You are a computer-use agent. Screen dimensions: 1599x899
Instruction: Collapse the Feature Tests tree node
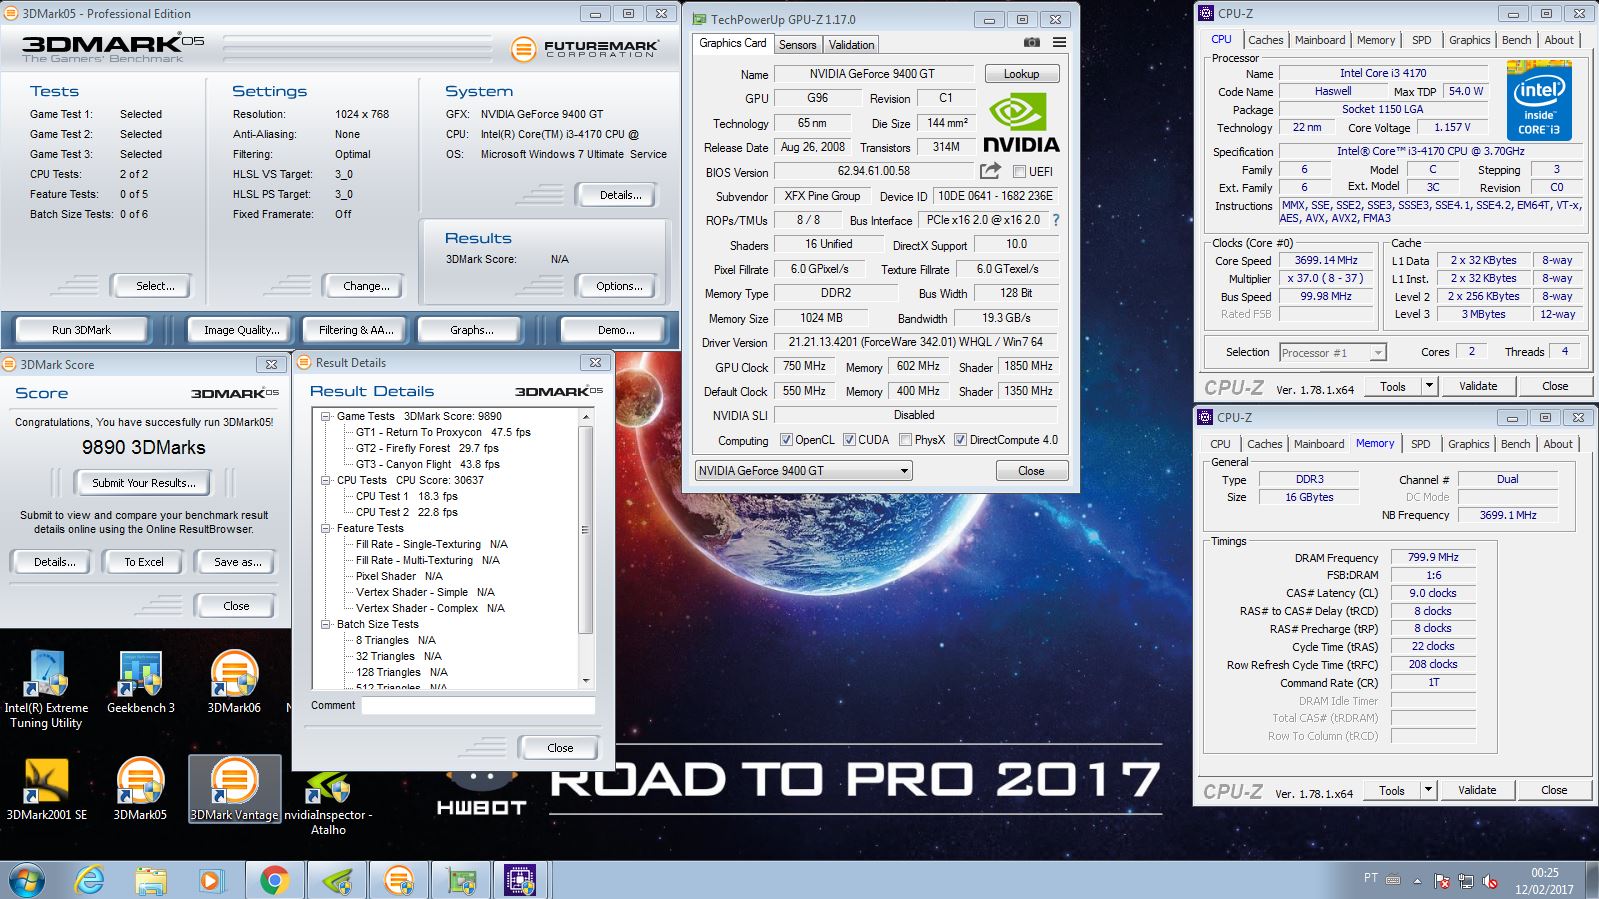point(326,528)
